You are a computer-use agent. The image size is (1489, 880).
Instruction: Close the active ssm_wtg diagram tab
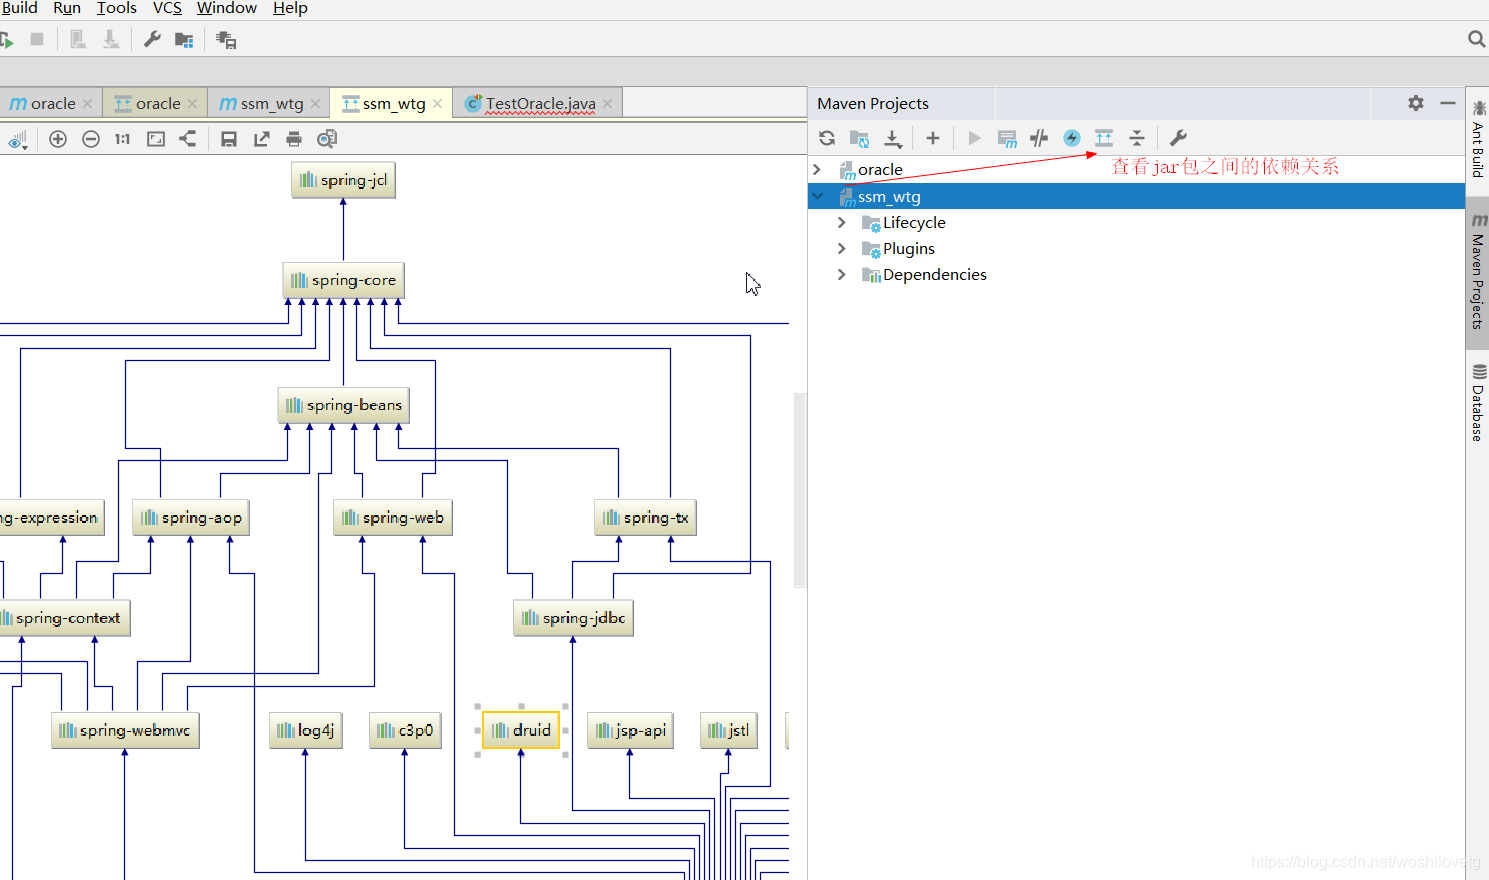(437, 103)
